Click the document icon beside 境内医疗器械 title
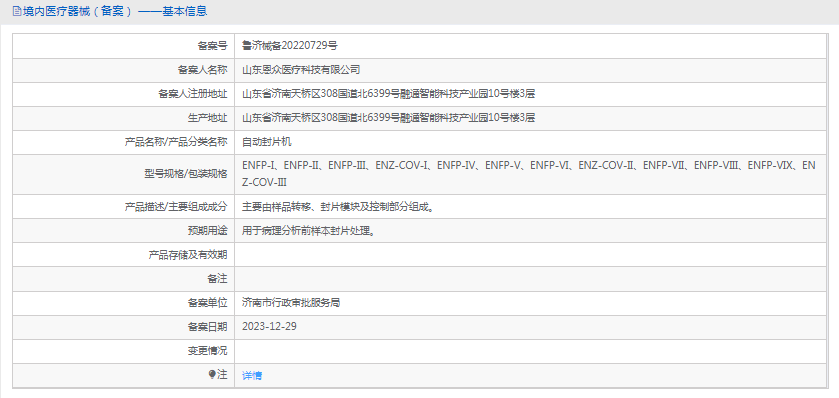Screen dimensions: 839x398 17,11
